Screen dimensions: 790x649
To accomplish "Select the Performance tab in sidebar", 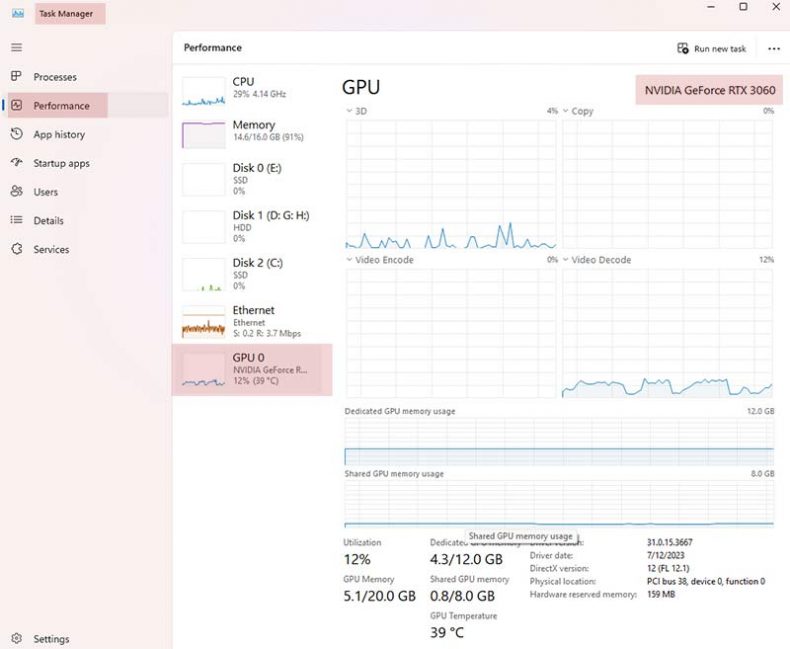I will point(61,105).
